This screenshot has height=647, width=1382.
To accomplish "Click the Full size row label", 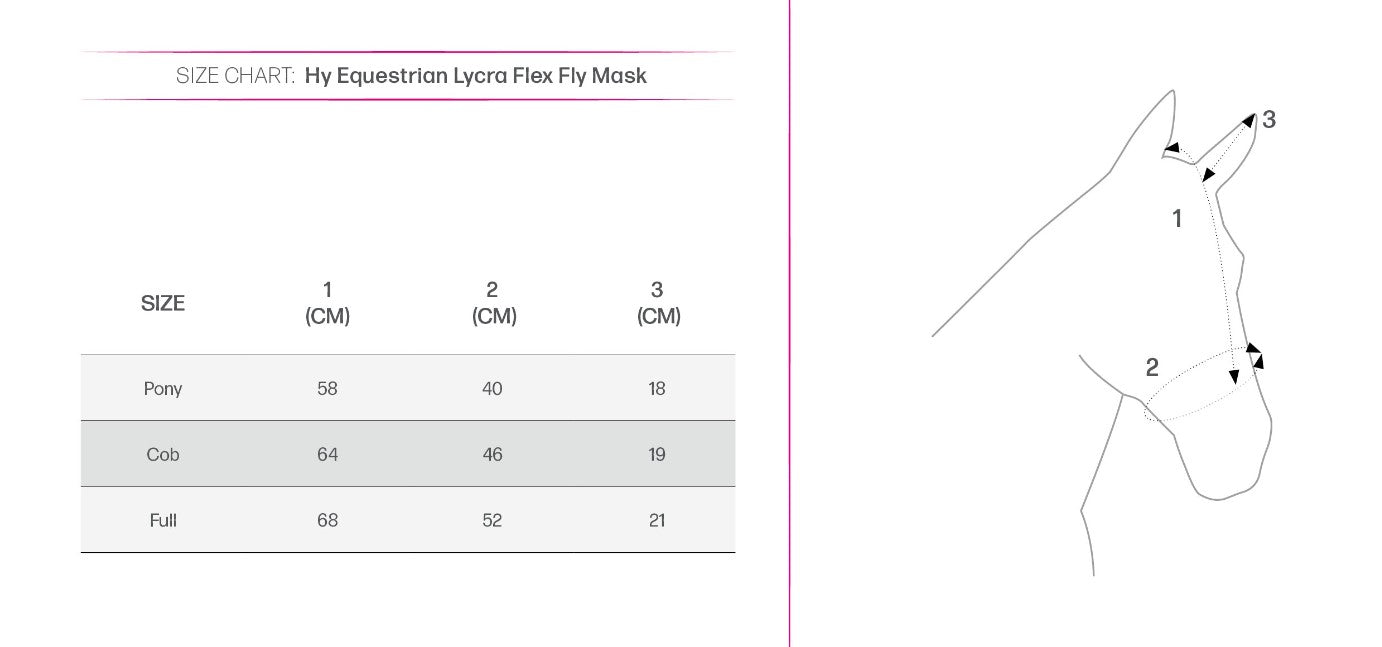I will [163, 520].
